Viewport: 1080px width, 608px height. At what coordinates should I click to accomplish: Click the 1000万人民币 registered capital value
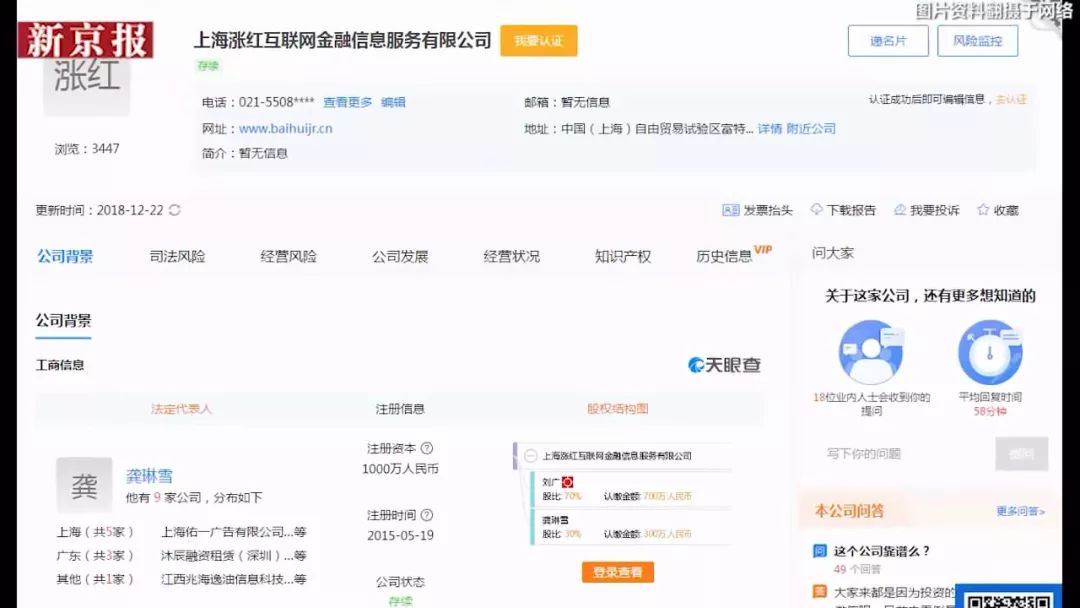pos(400,469)
